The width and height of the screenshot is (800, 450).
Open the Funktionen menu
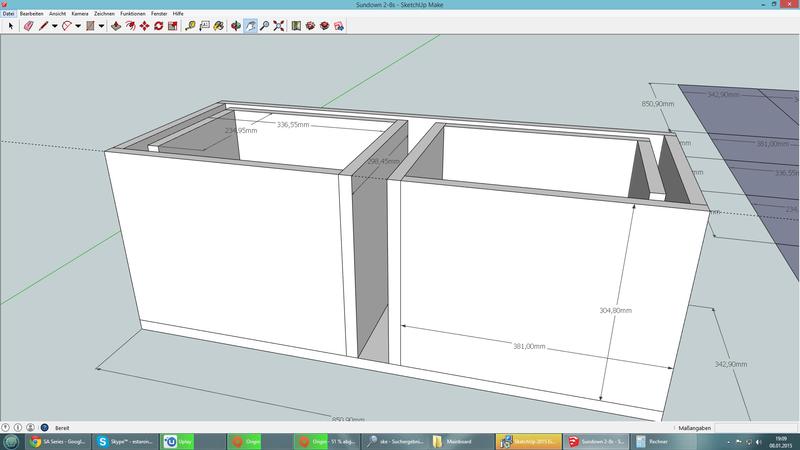pos(133,14)
